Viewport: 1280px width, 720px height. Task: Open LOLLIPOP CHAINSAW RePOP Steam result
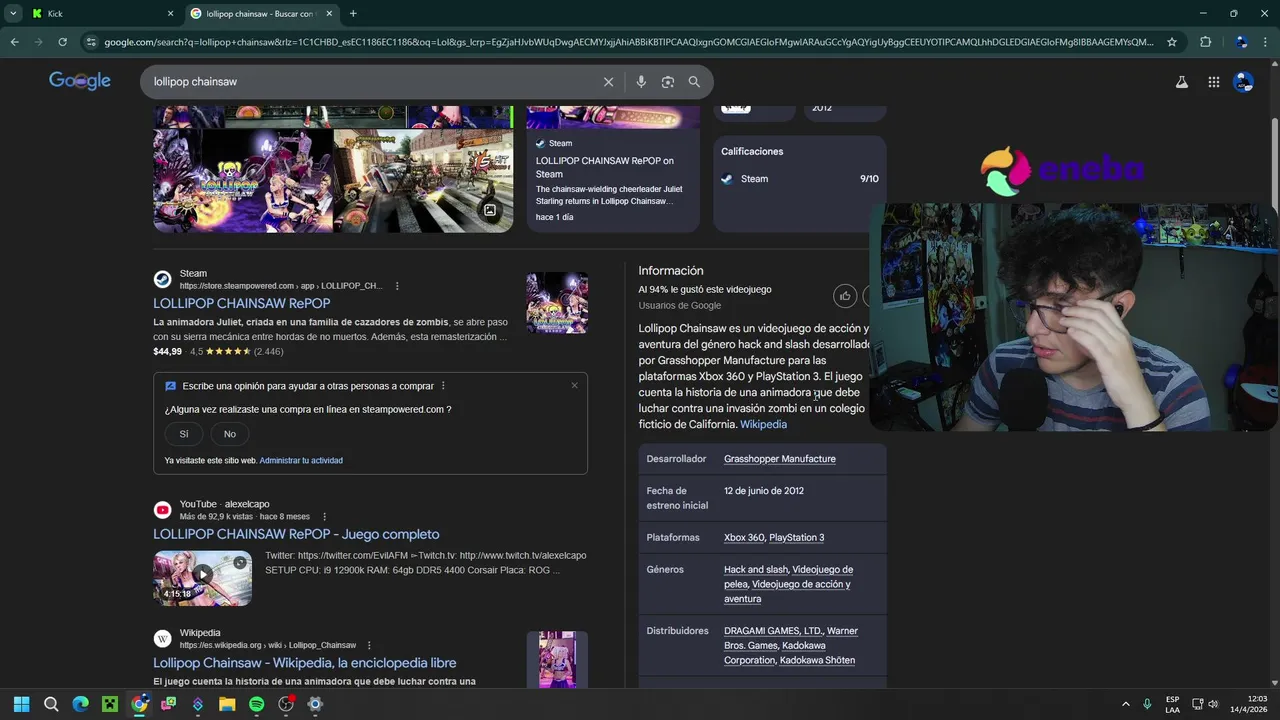point(242,303)
